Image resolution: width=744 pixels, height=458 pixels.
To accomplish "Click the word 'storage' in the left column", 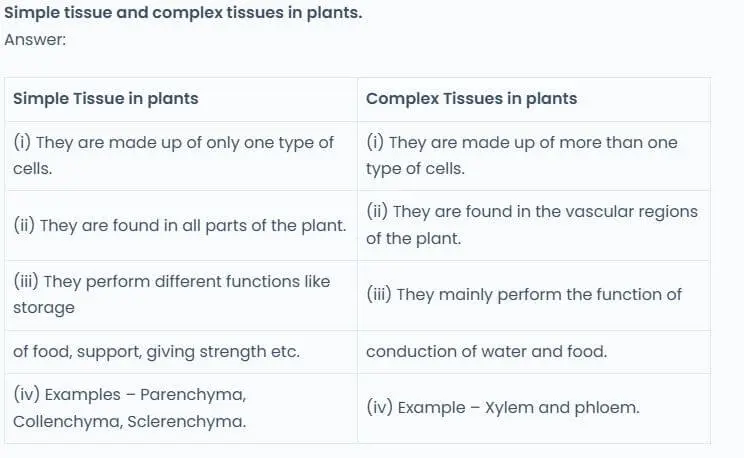I will (44, 308).
